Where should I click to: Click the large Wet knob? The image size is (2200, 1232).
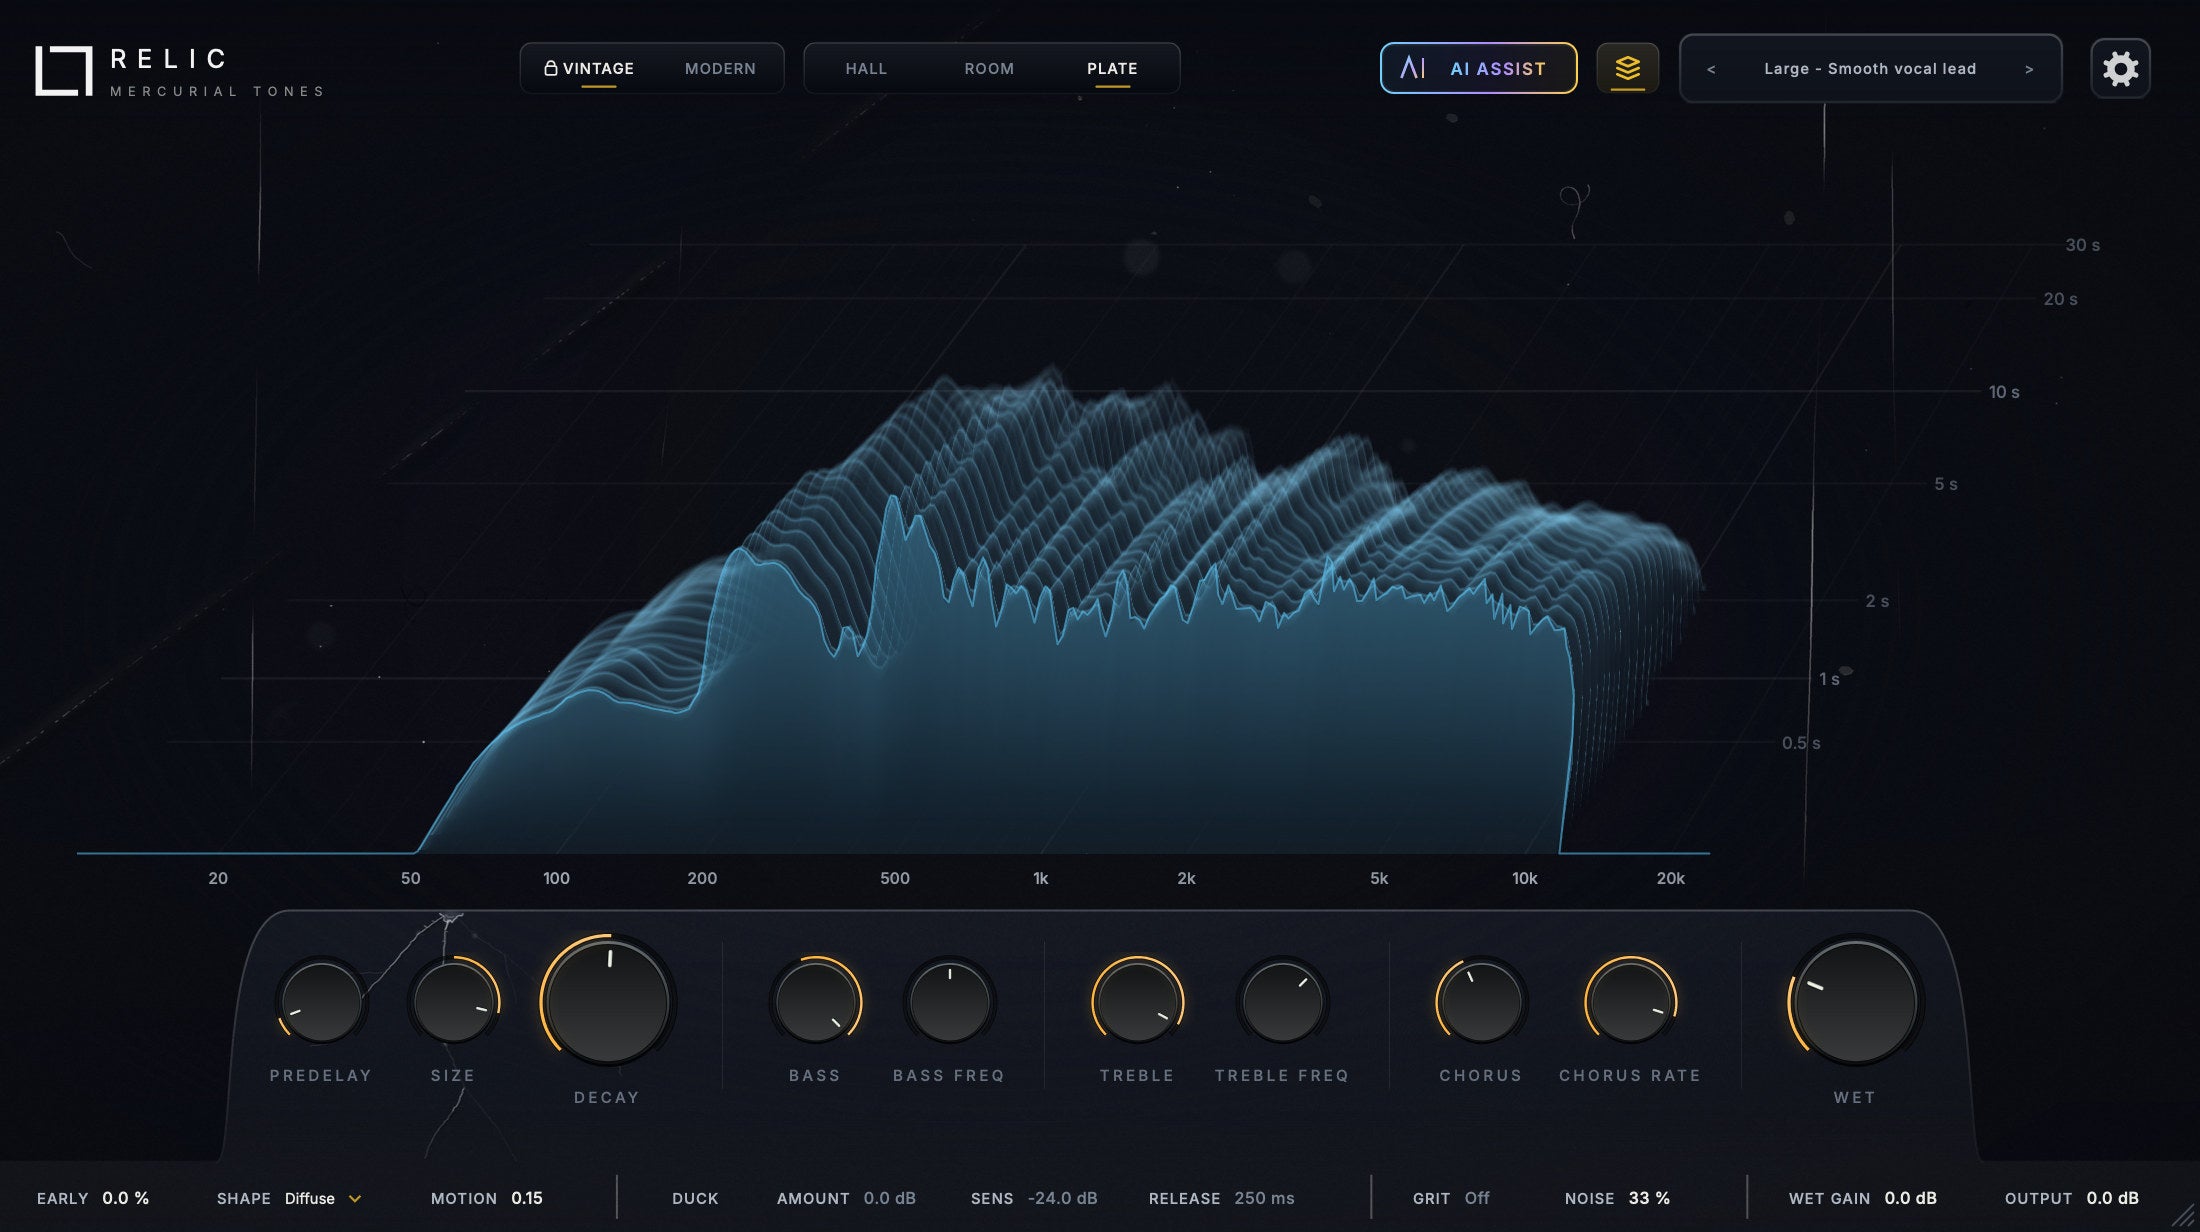click(x=1855, y=1002)
